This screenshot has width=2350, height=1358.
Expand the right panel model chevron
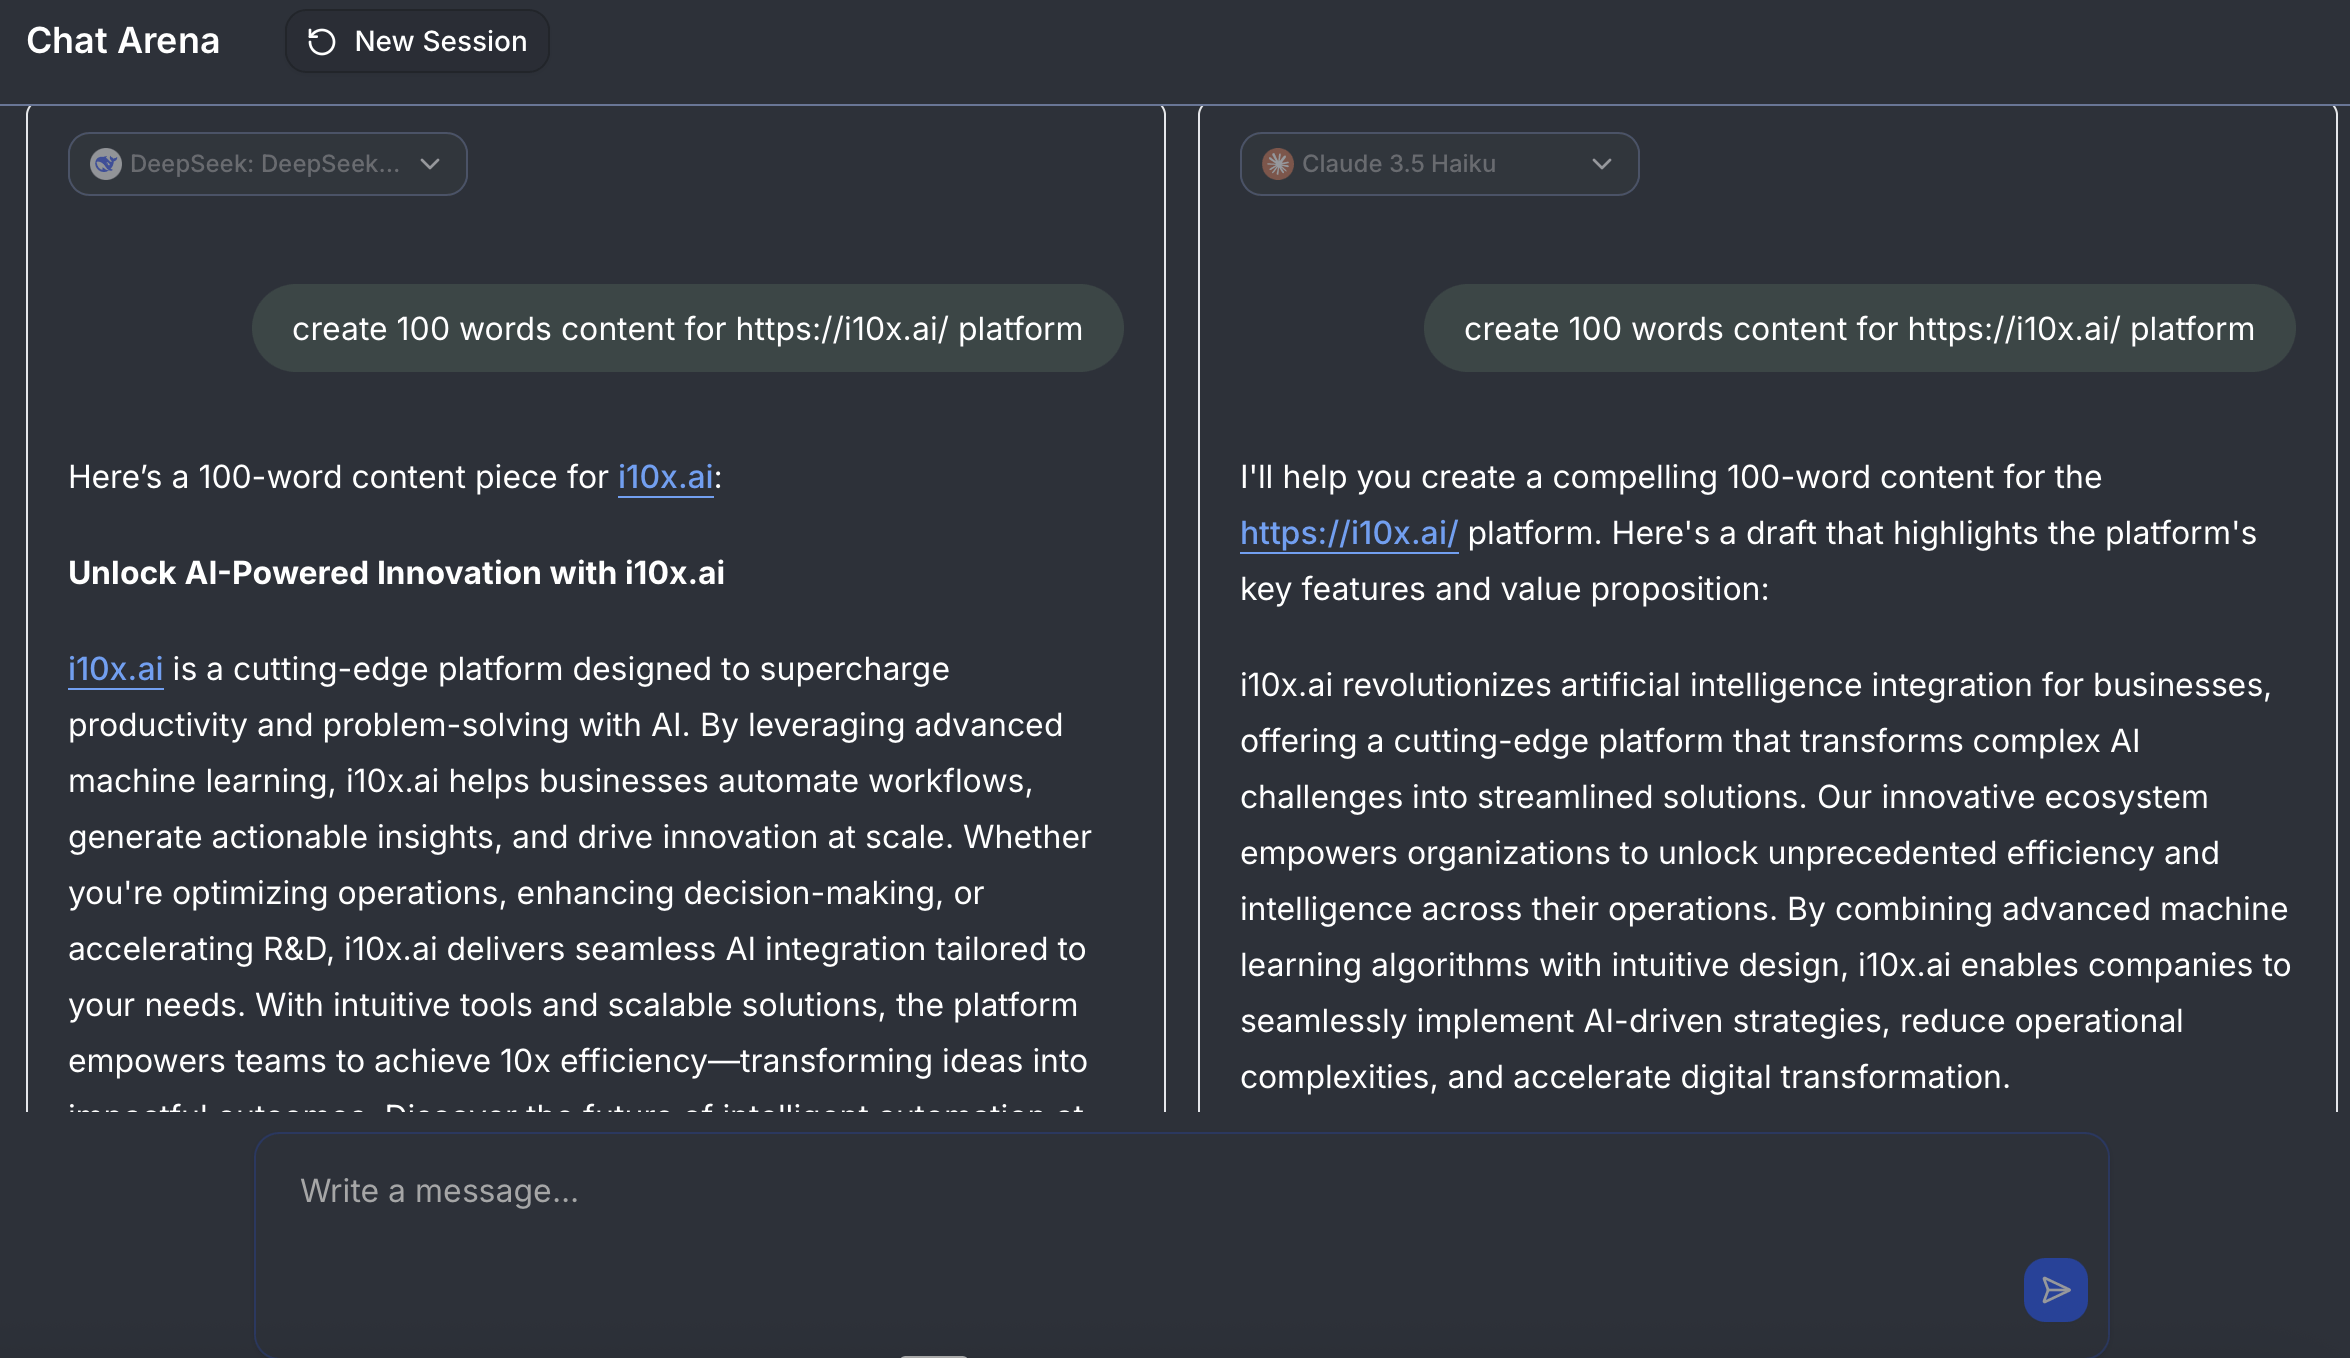(1601, 163)
